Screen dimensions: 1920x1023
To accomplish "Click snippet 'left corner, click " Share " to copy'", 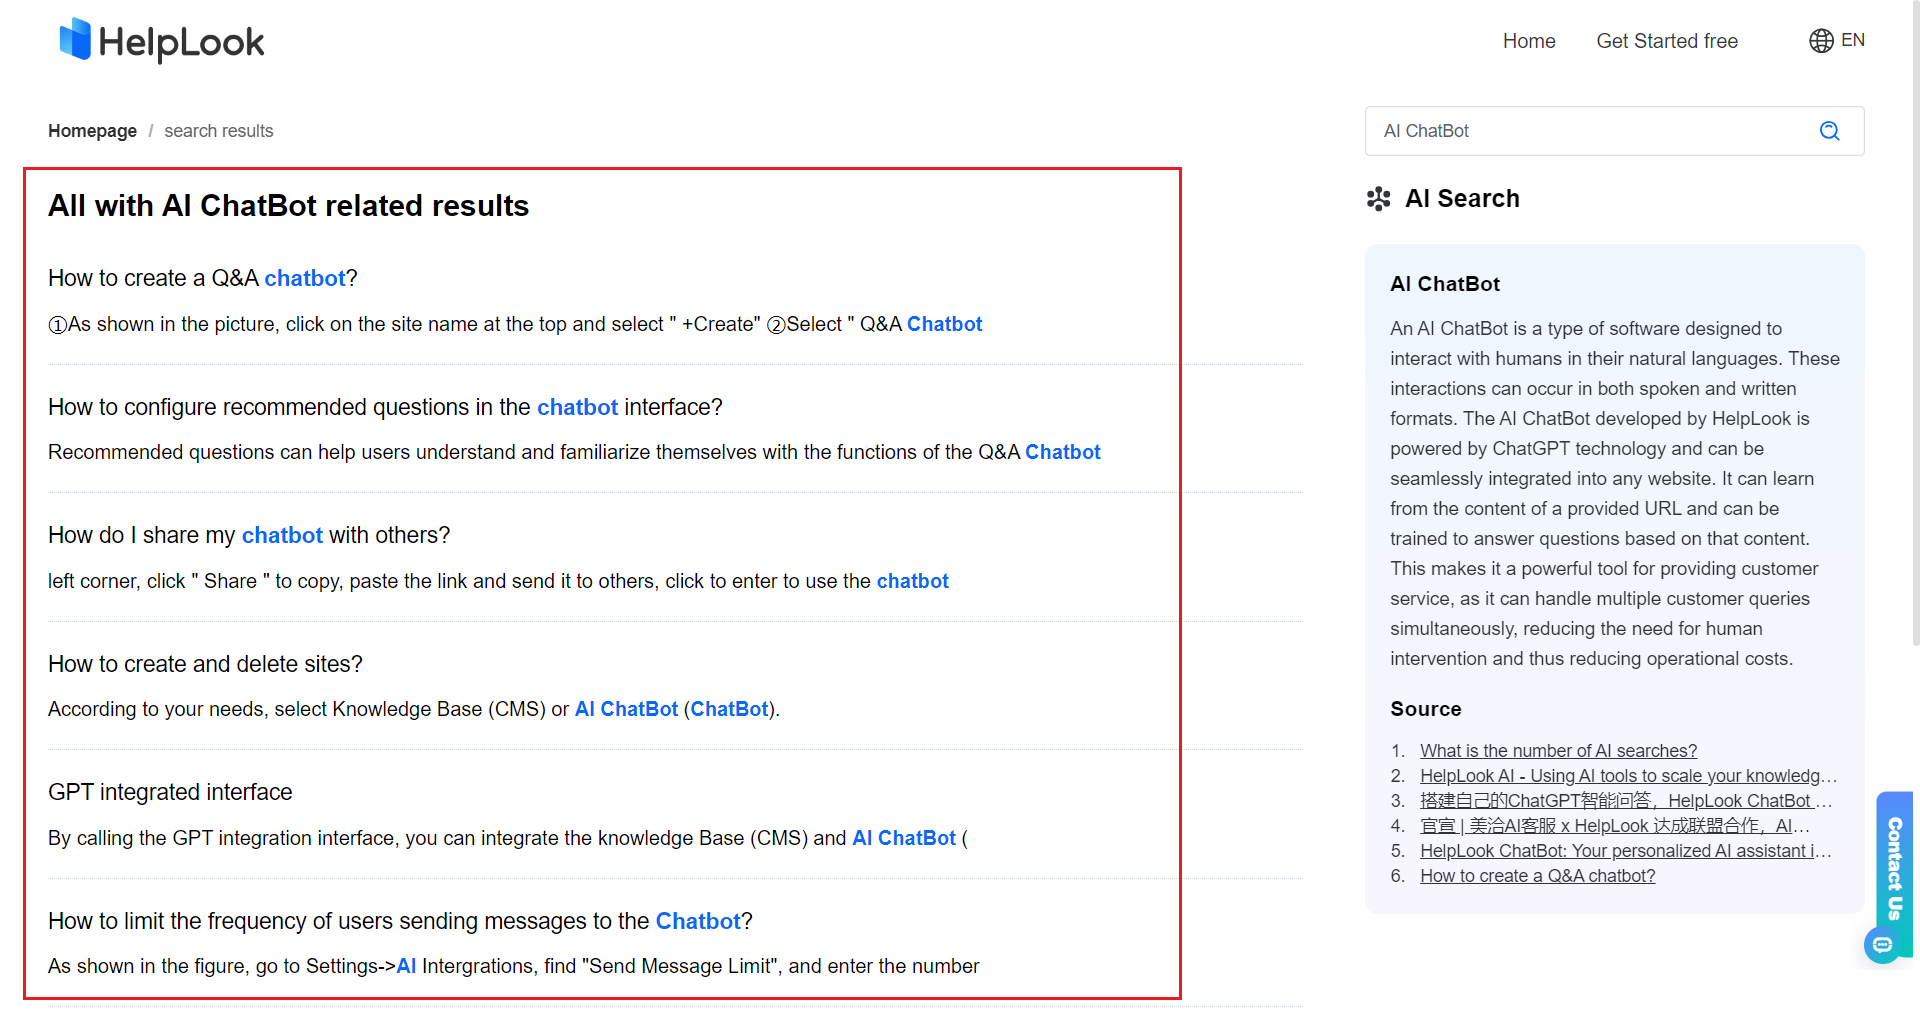I will [498, 581].
